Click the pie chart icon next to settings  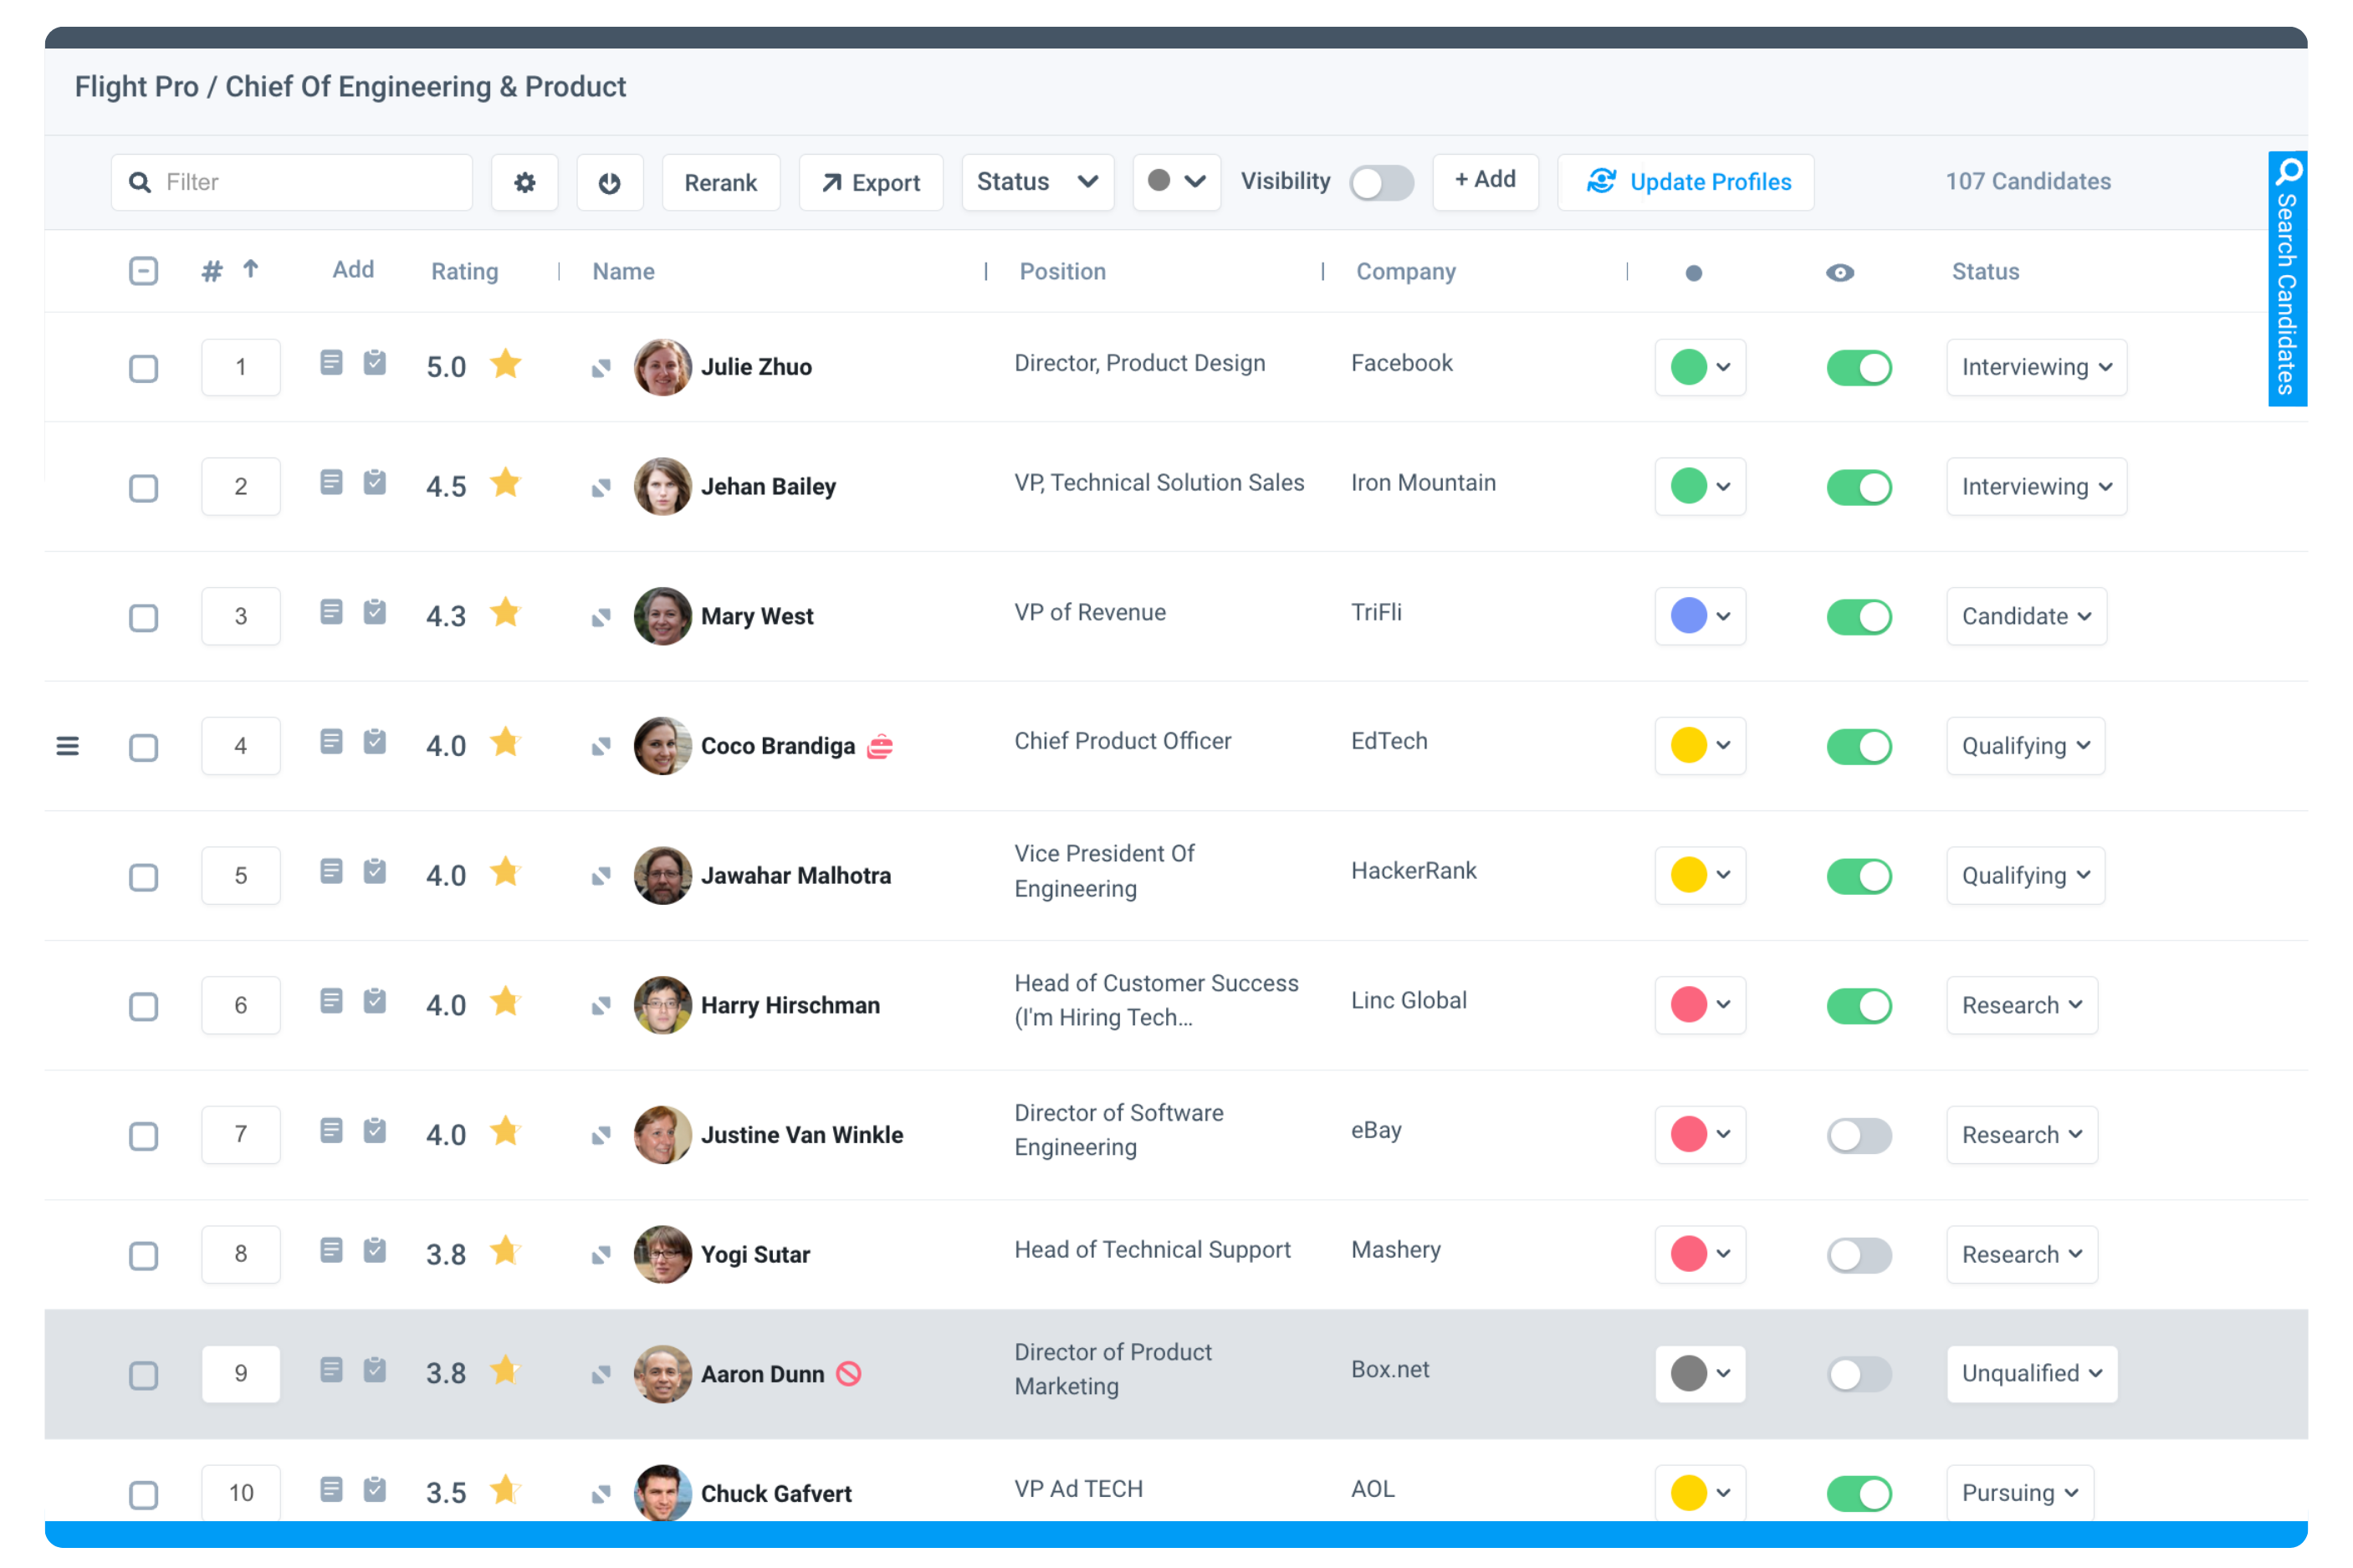pyautogui.click(x=610, y=182)
